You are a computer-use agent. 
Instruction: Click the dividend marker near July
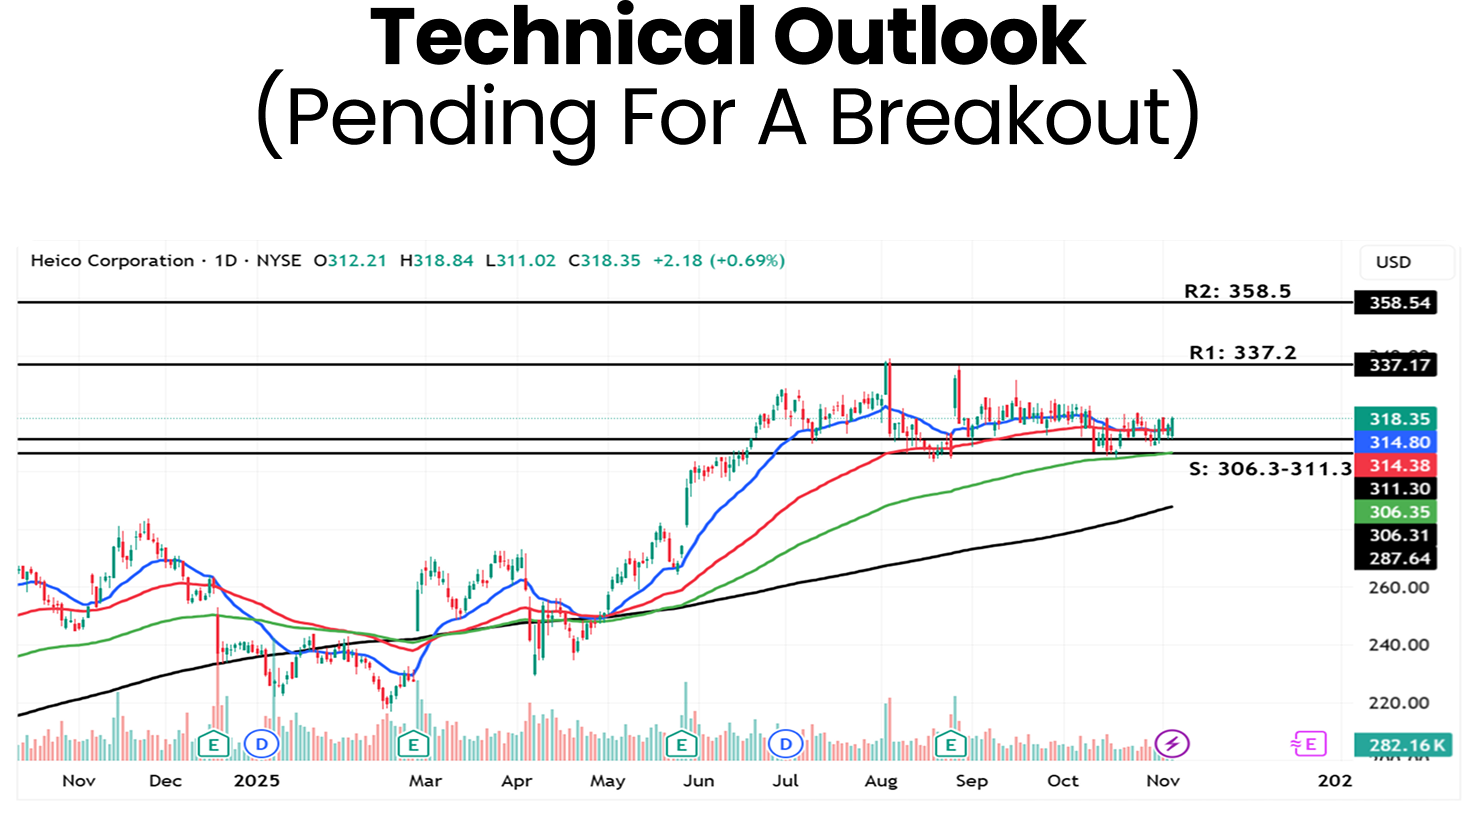pyautogui.click(x=785, y=744)
